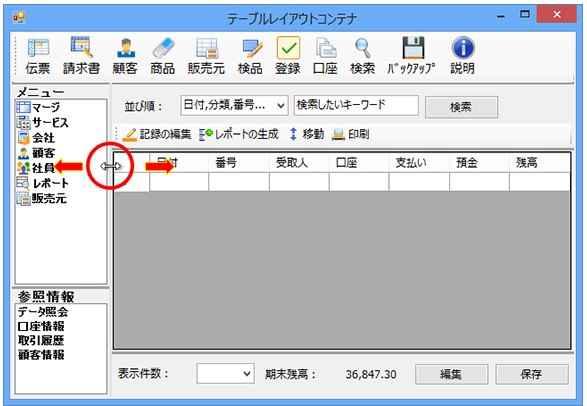
Task: Open the 伝票 toolbar icon
Action: (37, 56)
